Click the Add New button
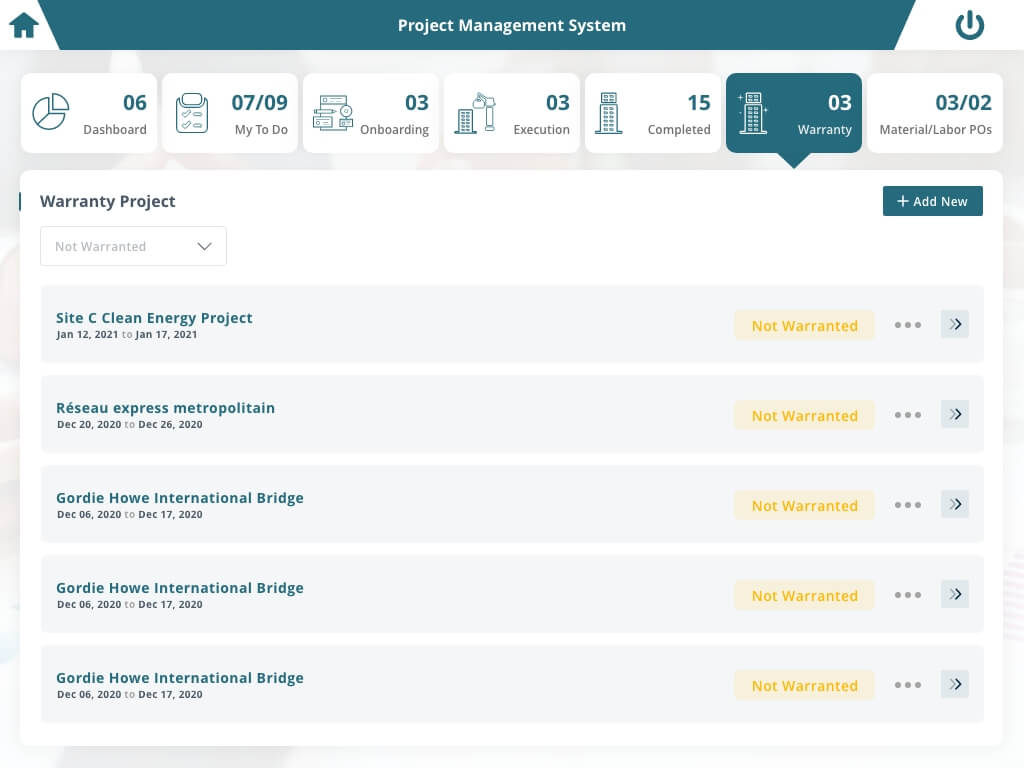The height and width of the screenshot is (768, 1024). click(933, 201)
